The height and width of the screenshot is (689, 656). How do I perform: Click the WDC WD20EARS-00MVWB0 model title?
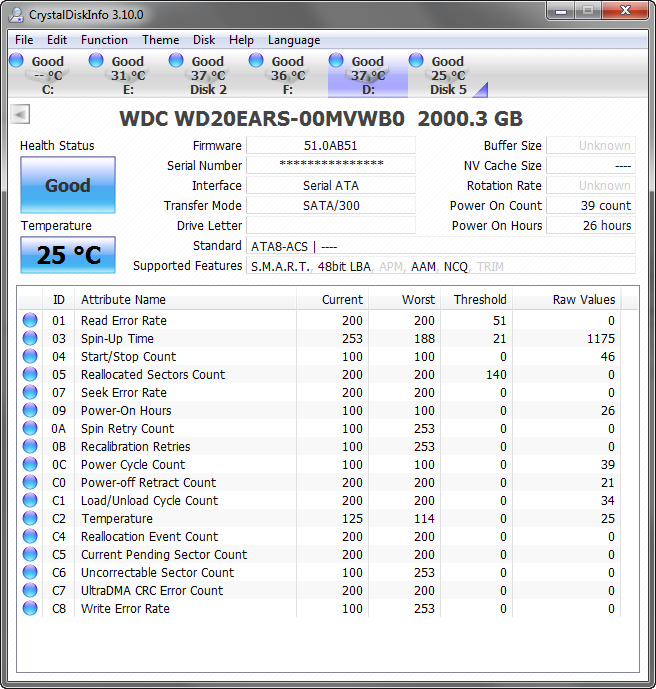coord(262,119)
